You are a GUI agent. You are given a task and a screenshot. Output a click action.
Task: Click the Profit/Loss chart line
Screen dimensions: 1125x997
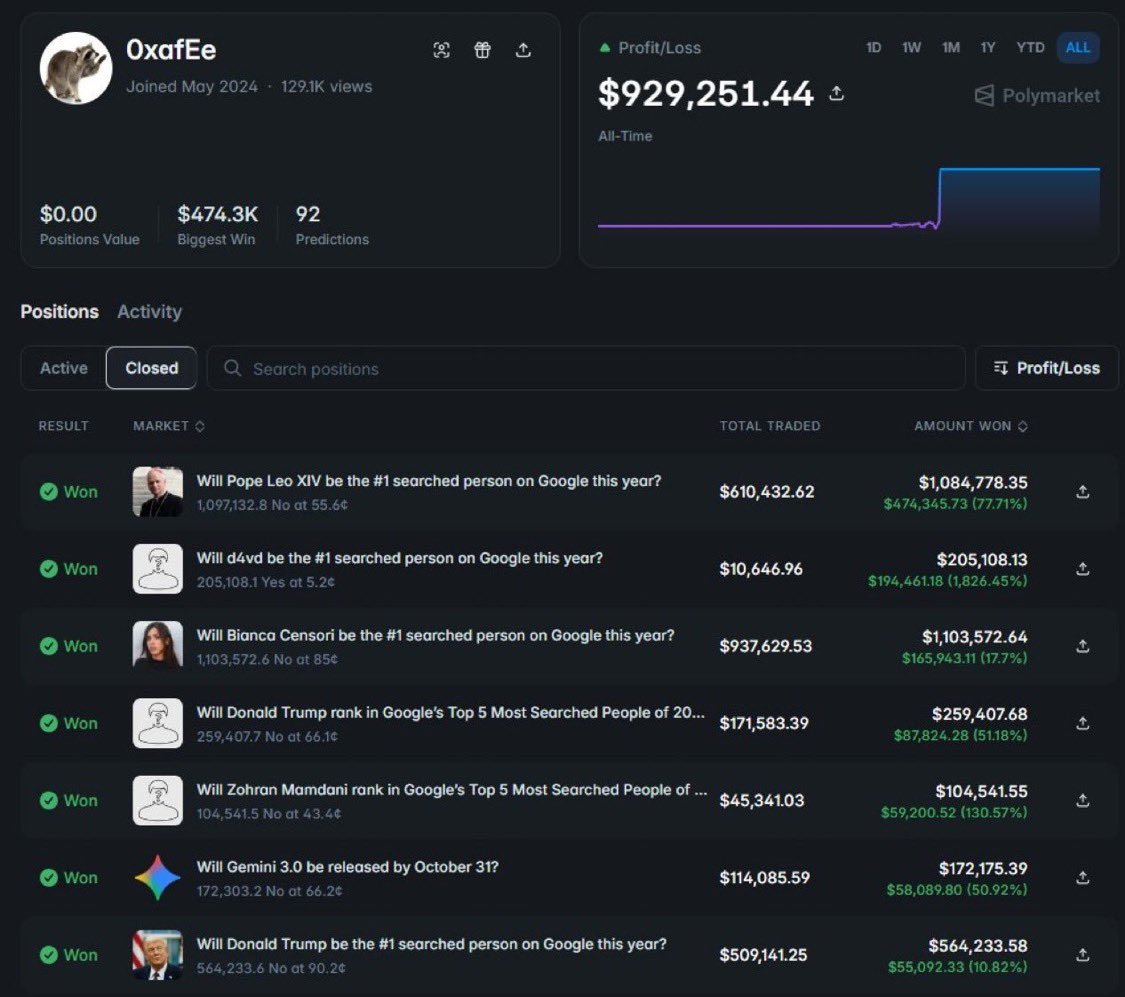click(x=849, y=198)
